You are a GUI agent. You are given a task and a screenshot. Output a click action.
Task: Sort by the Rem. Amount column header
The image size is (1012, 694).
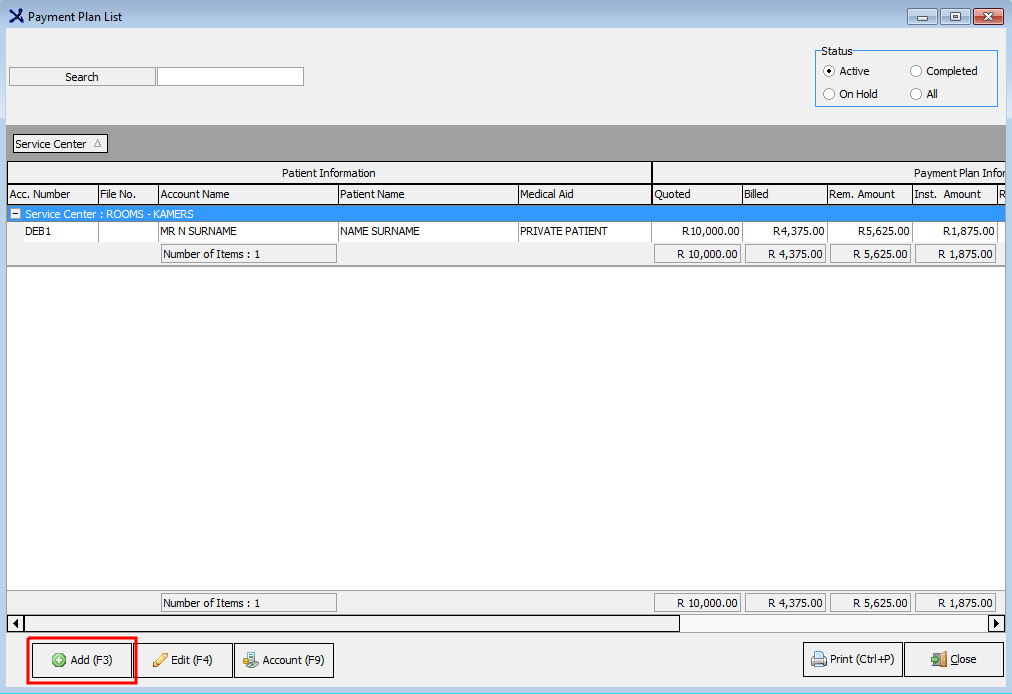[x=870, y=194]
